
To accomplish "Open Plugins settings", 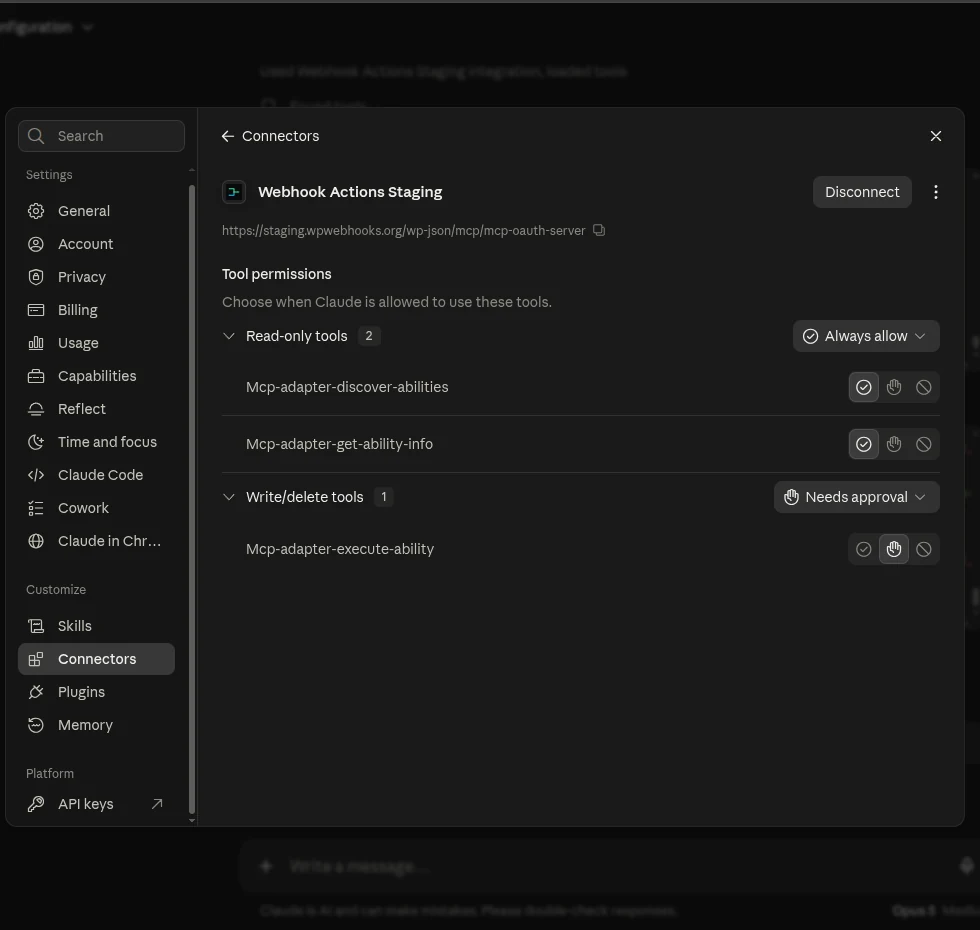I will (96, 692).
